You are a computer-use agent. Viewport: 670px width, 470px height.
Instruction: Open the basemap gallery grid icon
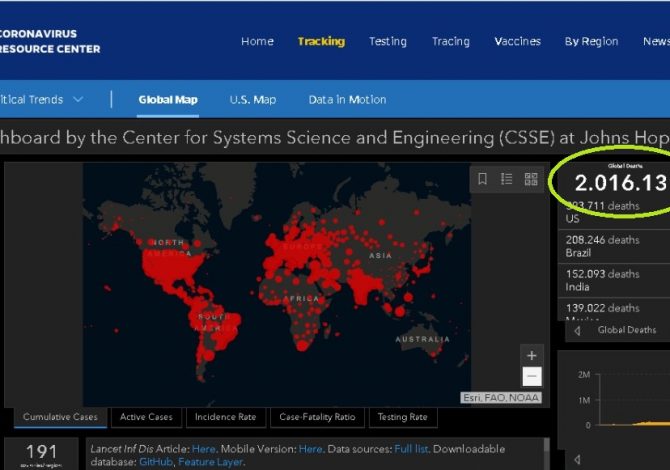[x=531, y=179]
